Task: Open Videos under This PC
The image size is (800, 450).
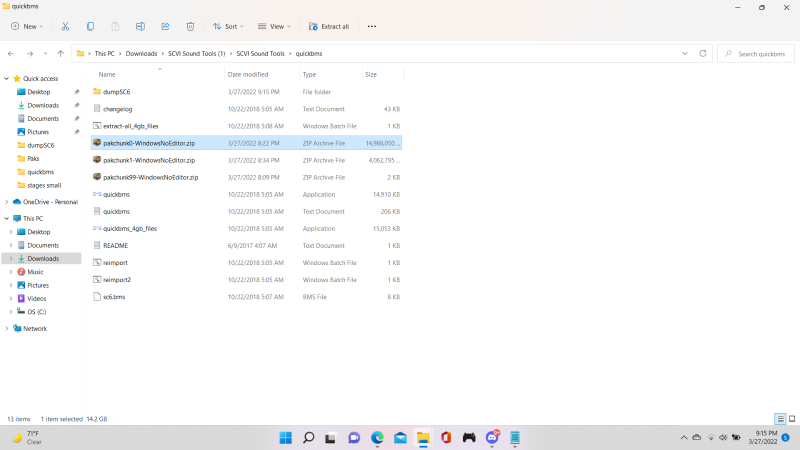Action: coord(37,298)
